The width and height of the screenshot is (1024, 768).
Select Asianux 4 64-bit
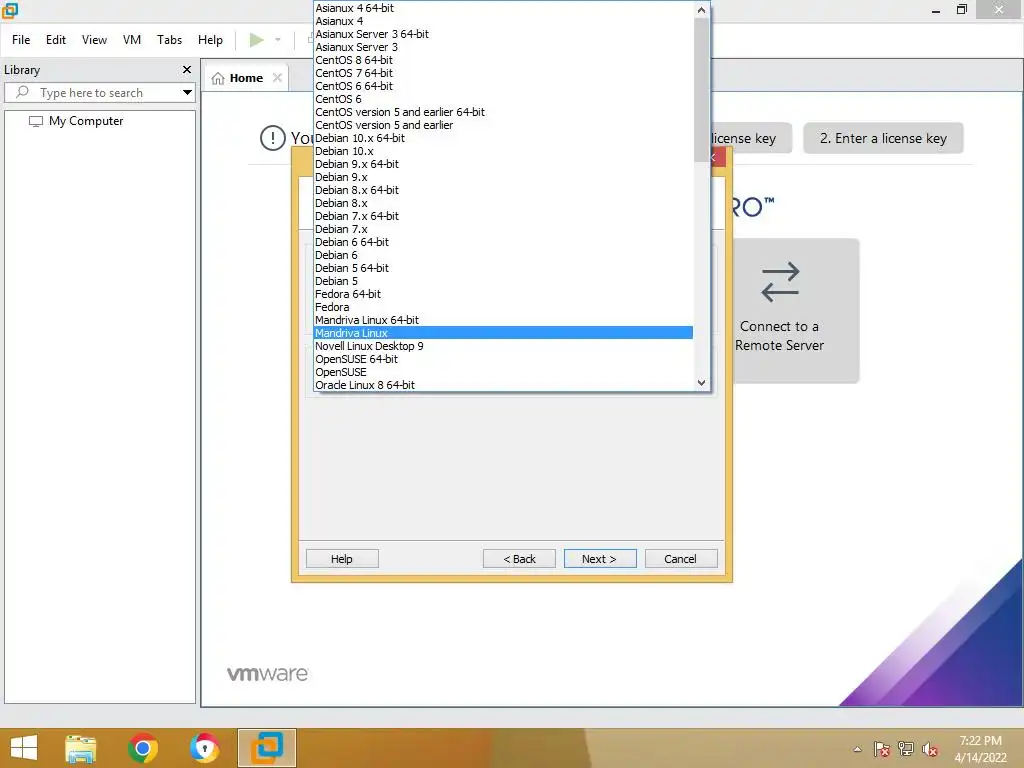coord(503,8)
